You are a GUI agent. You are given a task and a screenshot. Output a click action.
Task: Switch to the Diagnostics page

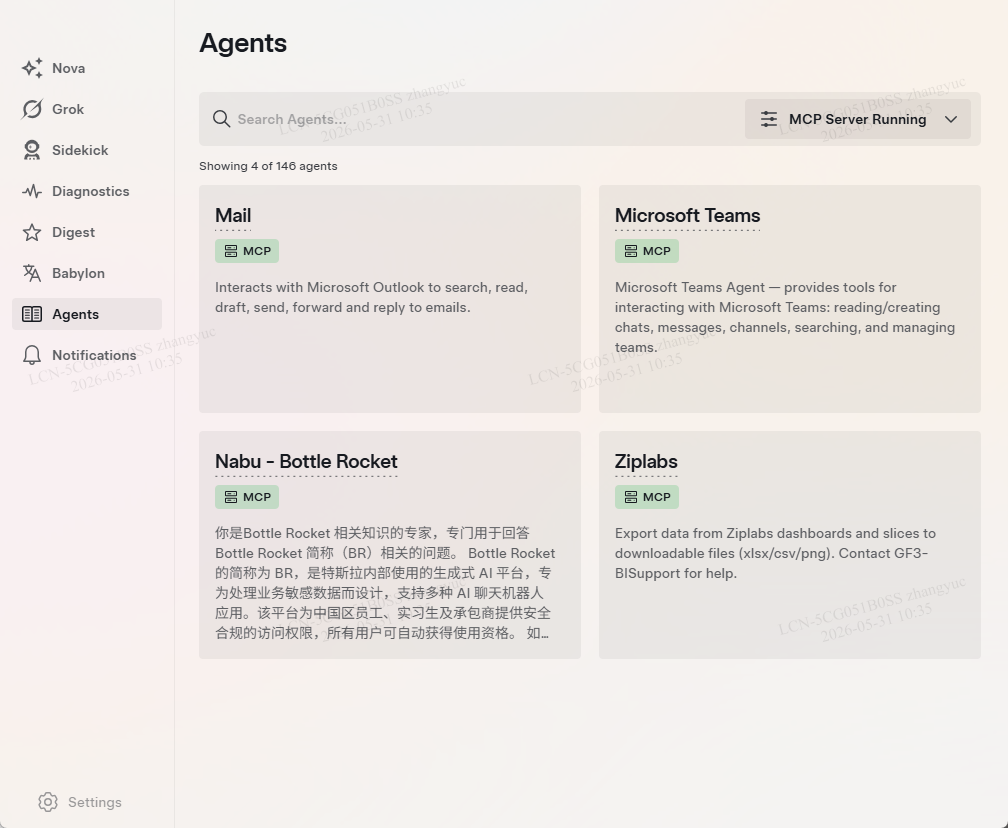87,192
